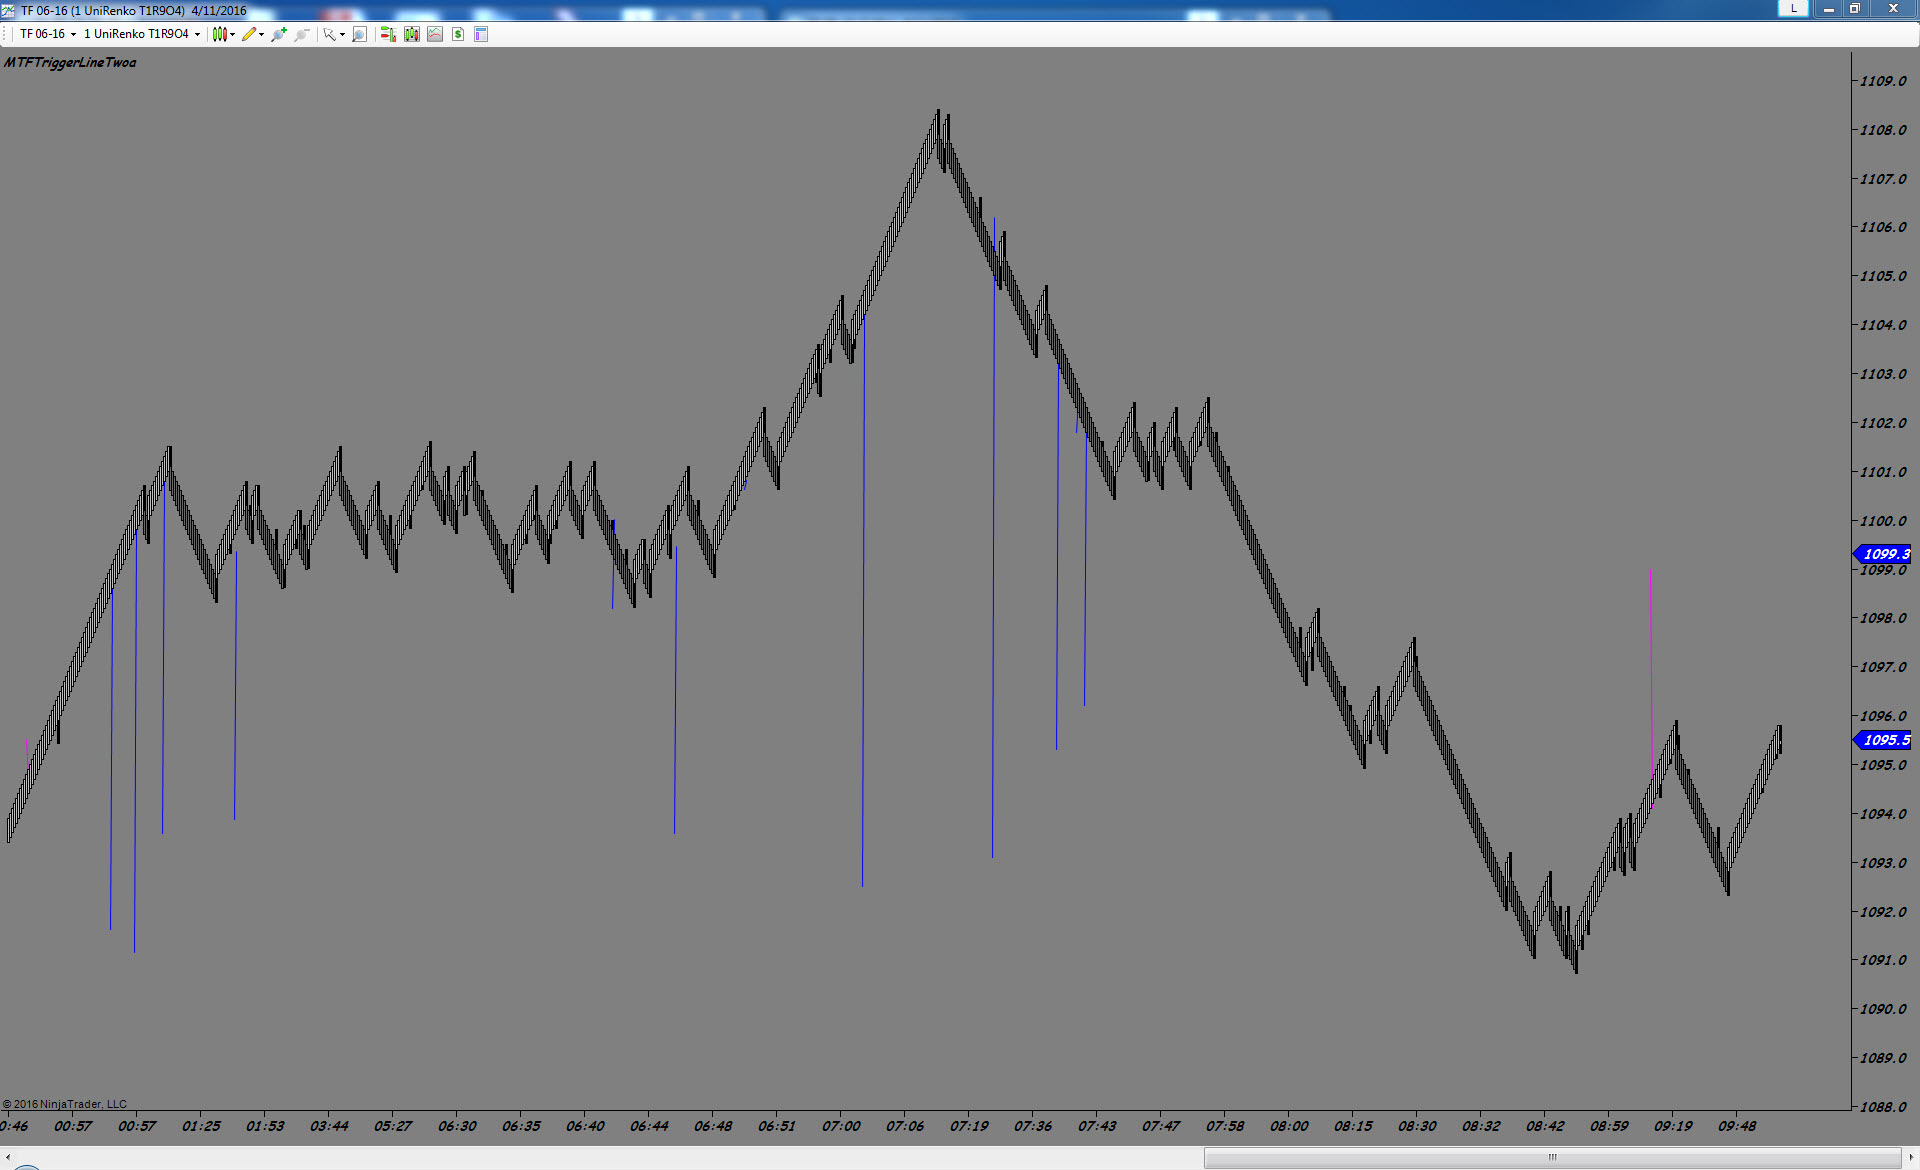Click the zoom frame magnifier icon

(x=360, y=34)
